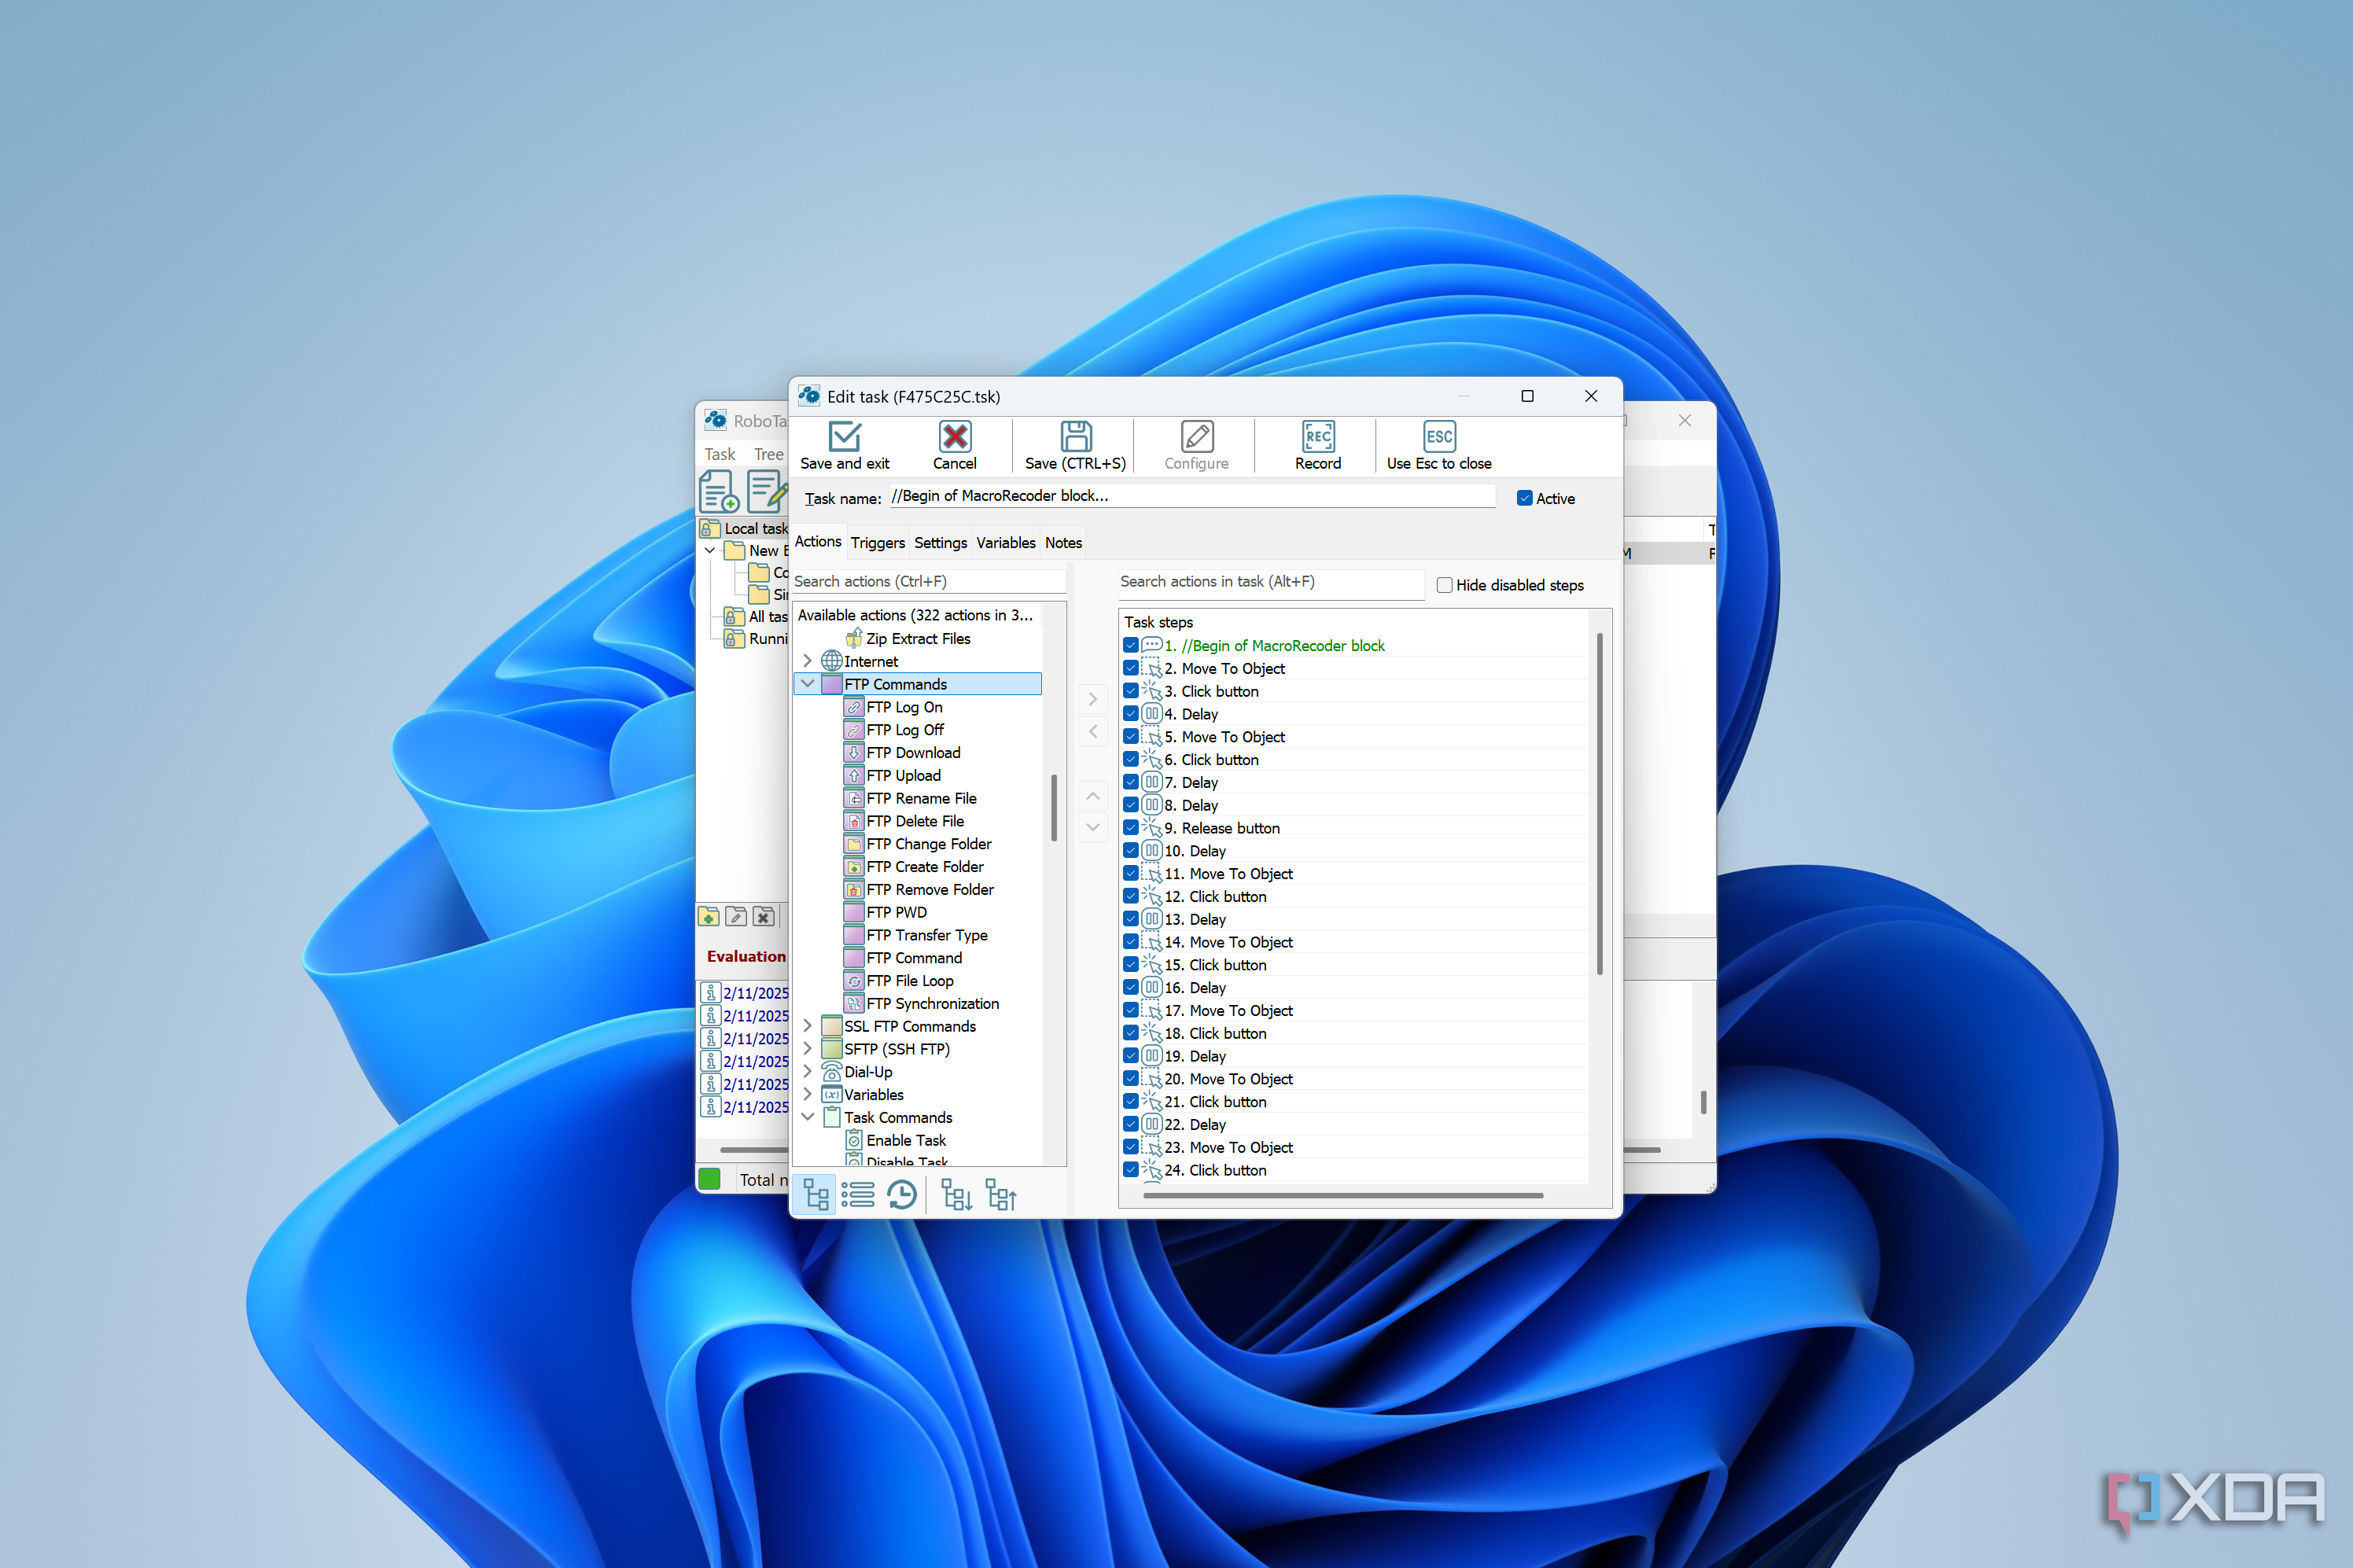Collapse the FTP Commands category
The width and height of the screenshot is (2353, 1568).
807,684
